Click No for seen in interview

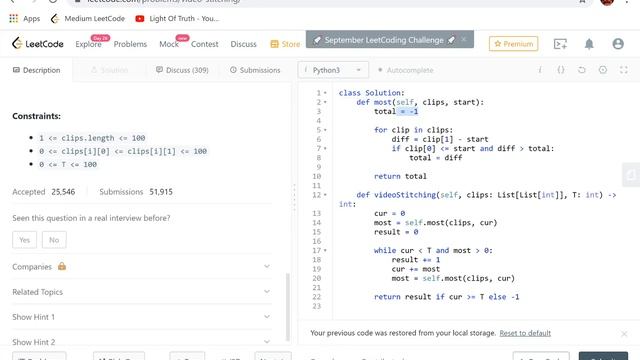pos(54,240)
